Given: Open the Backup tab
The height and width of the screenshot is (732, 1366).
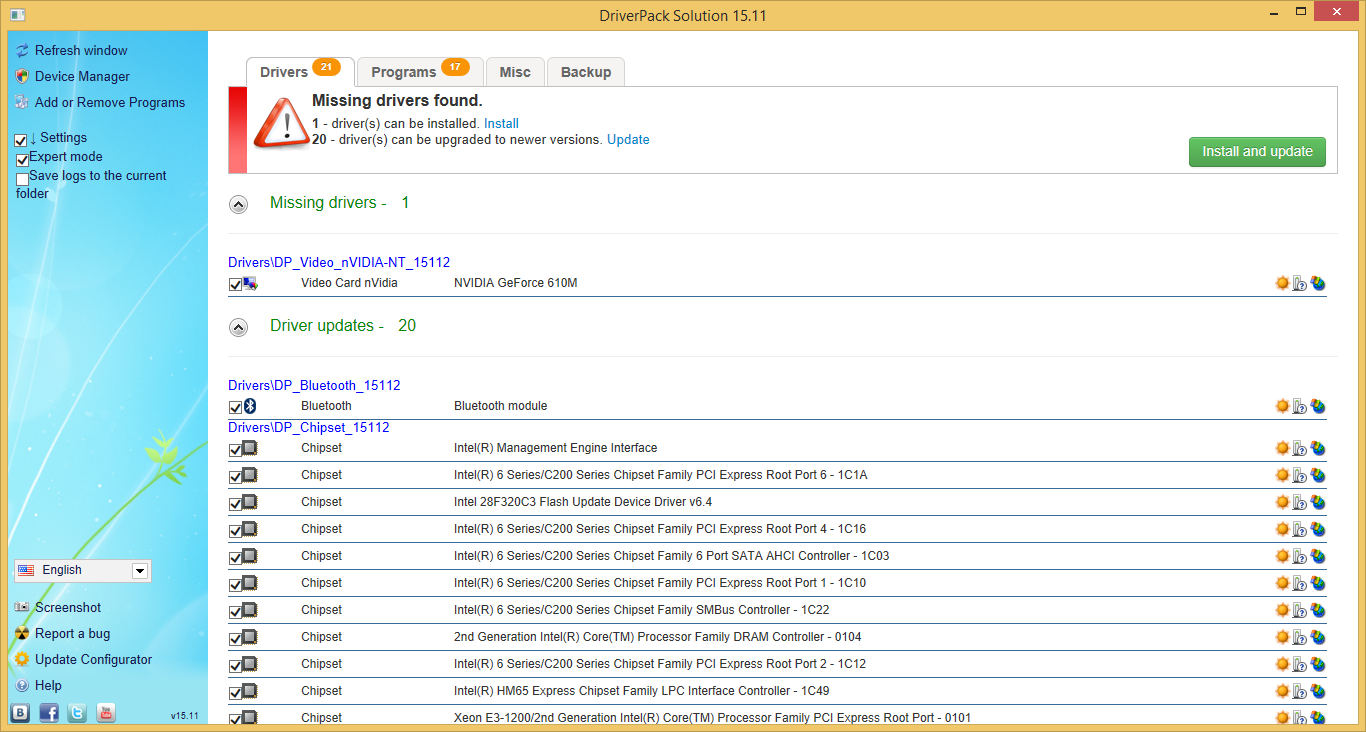Looking at the screenshot, I should [586, 71].
